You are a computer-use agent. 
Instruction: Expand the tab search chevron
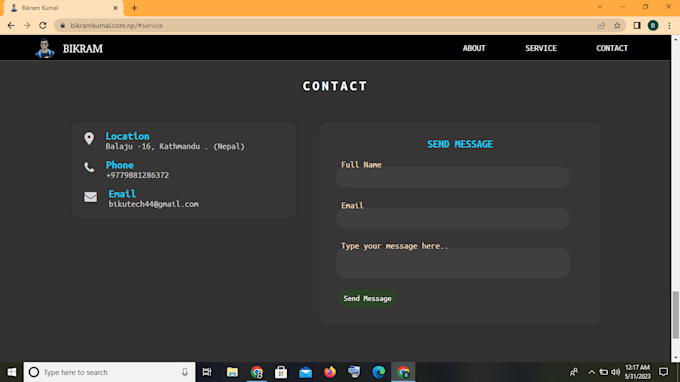(599, 7)
